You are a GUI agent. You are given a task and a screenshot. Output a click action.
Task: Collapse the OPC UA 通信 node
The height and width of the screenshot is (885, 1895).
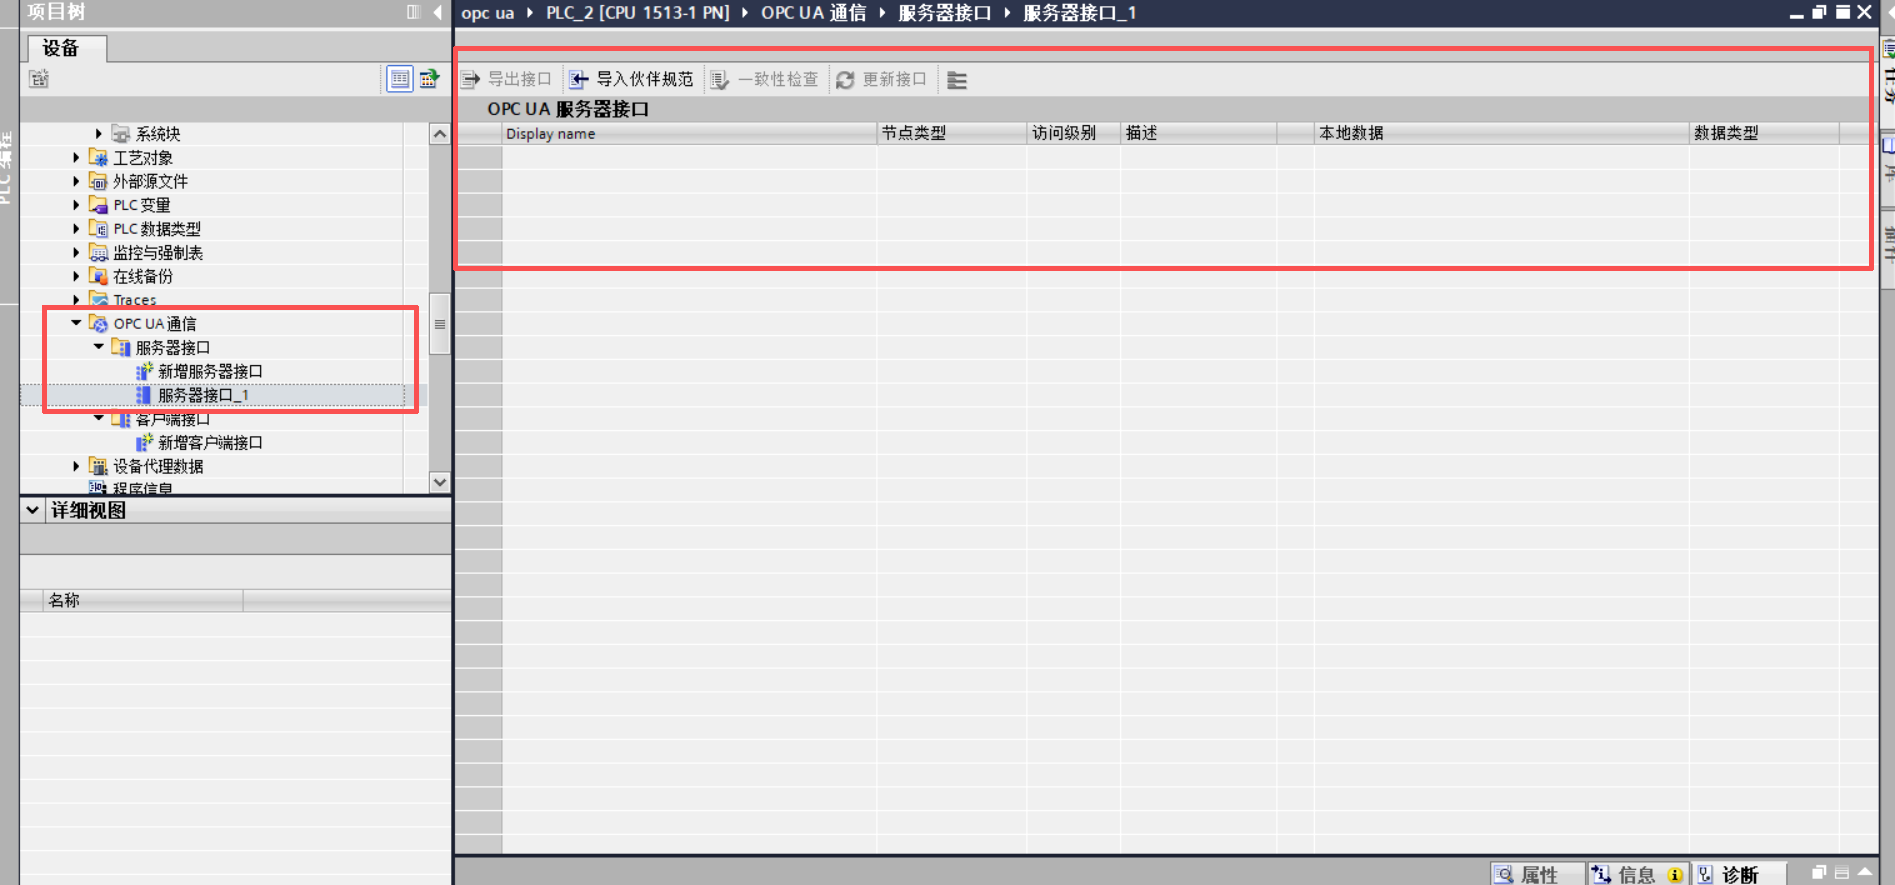[76, 323]
